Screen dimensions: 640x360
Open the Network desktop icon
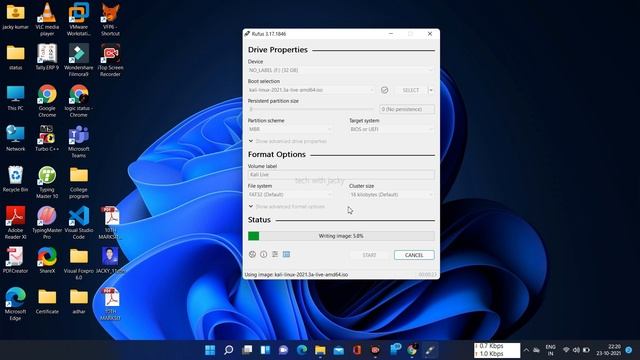point(16,139)
